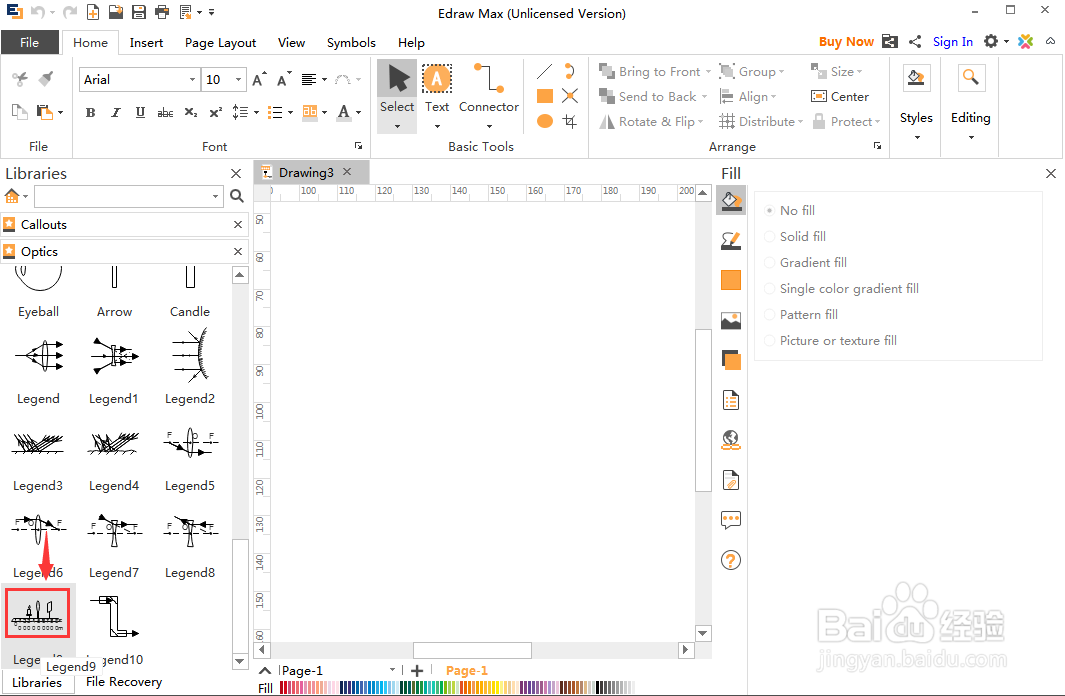
Task: Open the help question mark icon in sidebar
Action: tap(731, 560)
